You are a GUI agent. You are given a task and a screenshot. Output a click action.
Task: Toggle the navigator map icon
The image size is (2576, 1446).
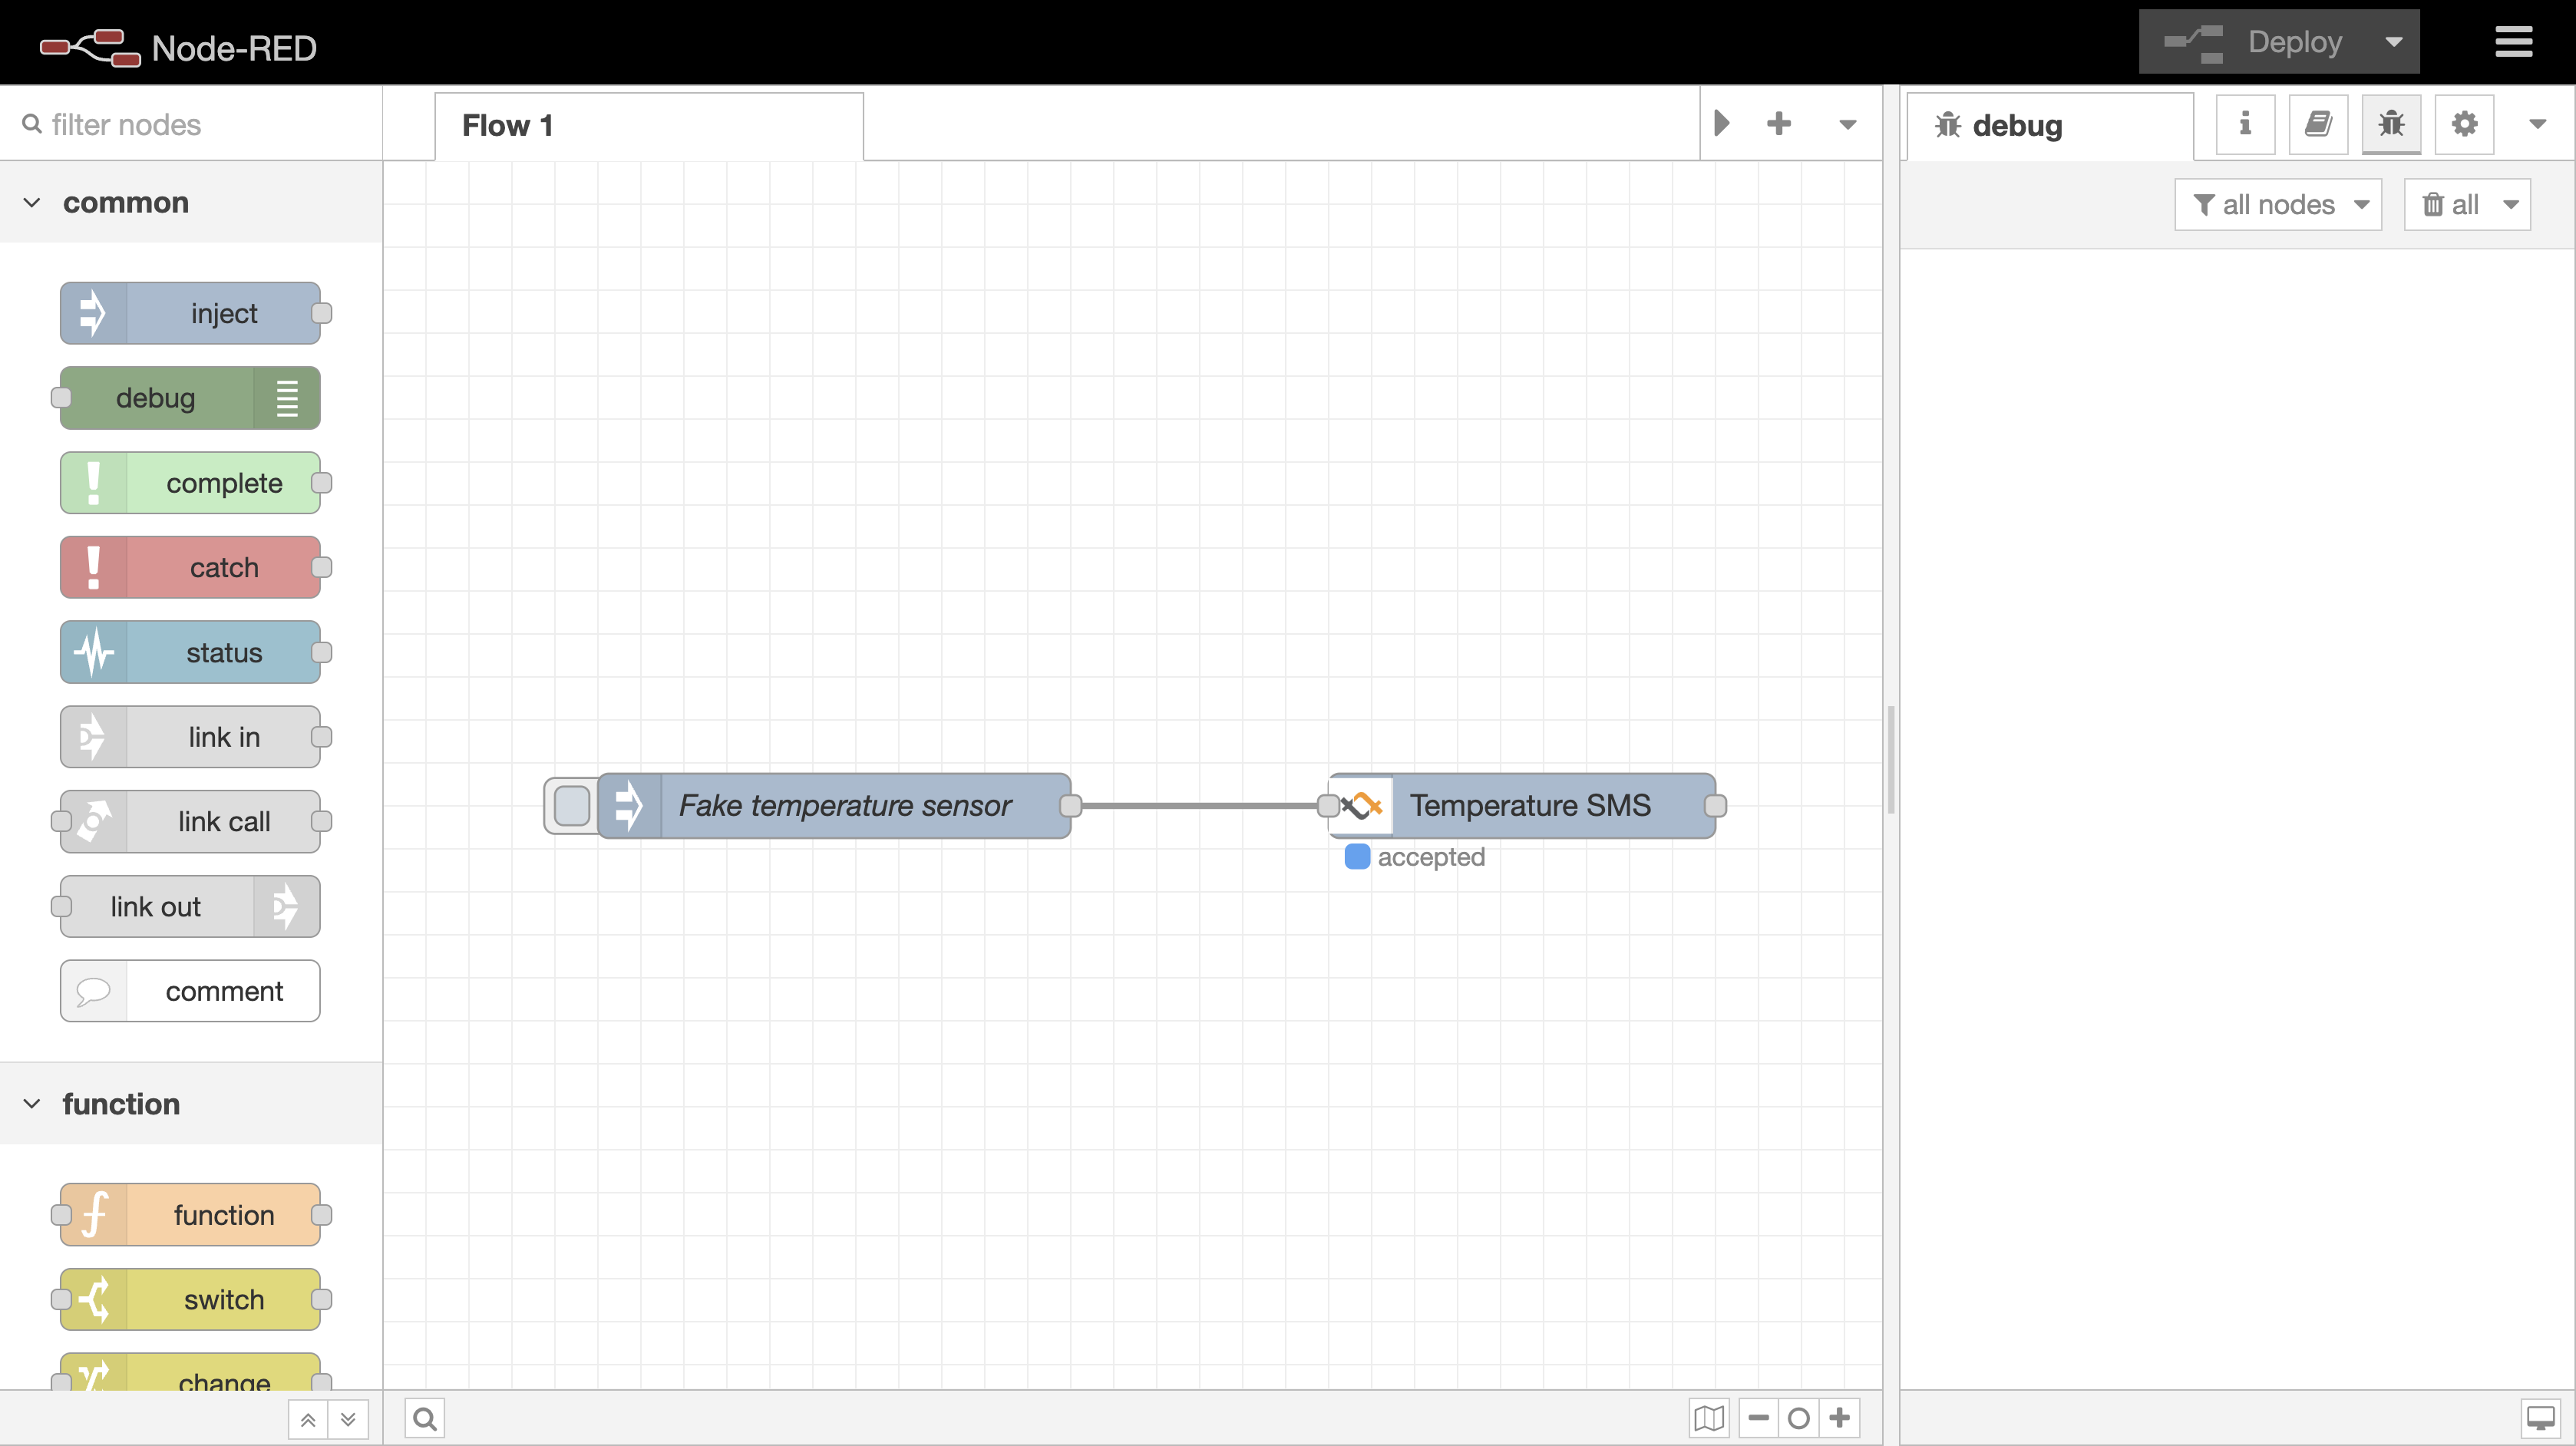point(1709,1418)
